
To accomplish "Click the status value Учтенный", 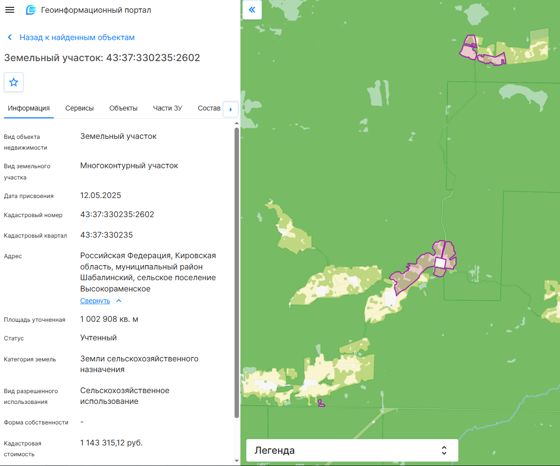I will 98,338.
